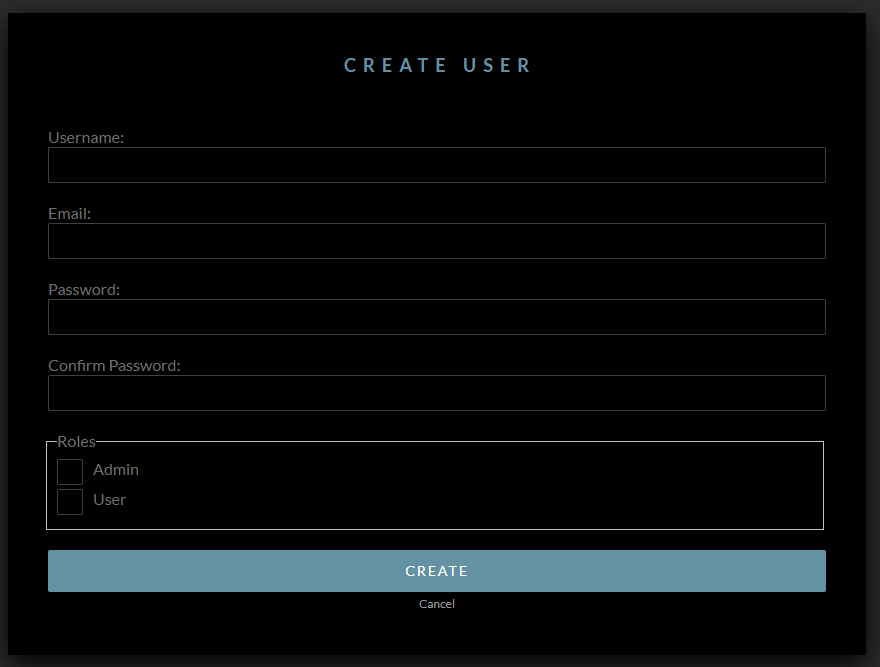The width and height of the screenshot is (880, 667).
Task: Toggle Admin by clicking its text label
Action: pyautogui.click(x=116, y=470)
